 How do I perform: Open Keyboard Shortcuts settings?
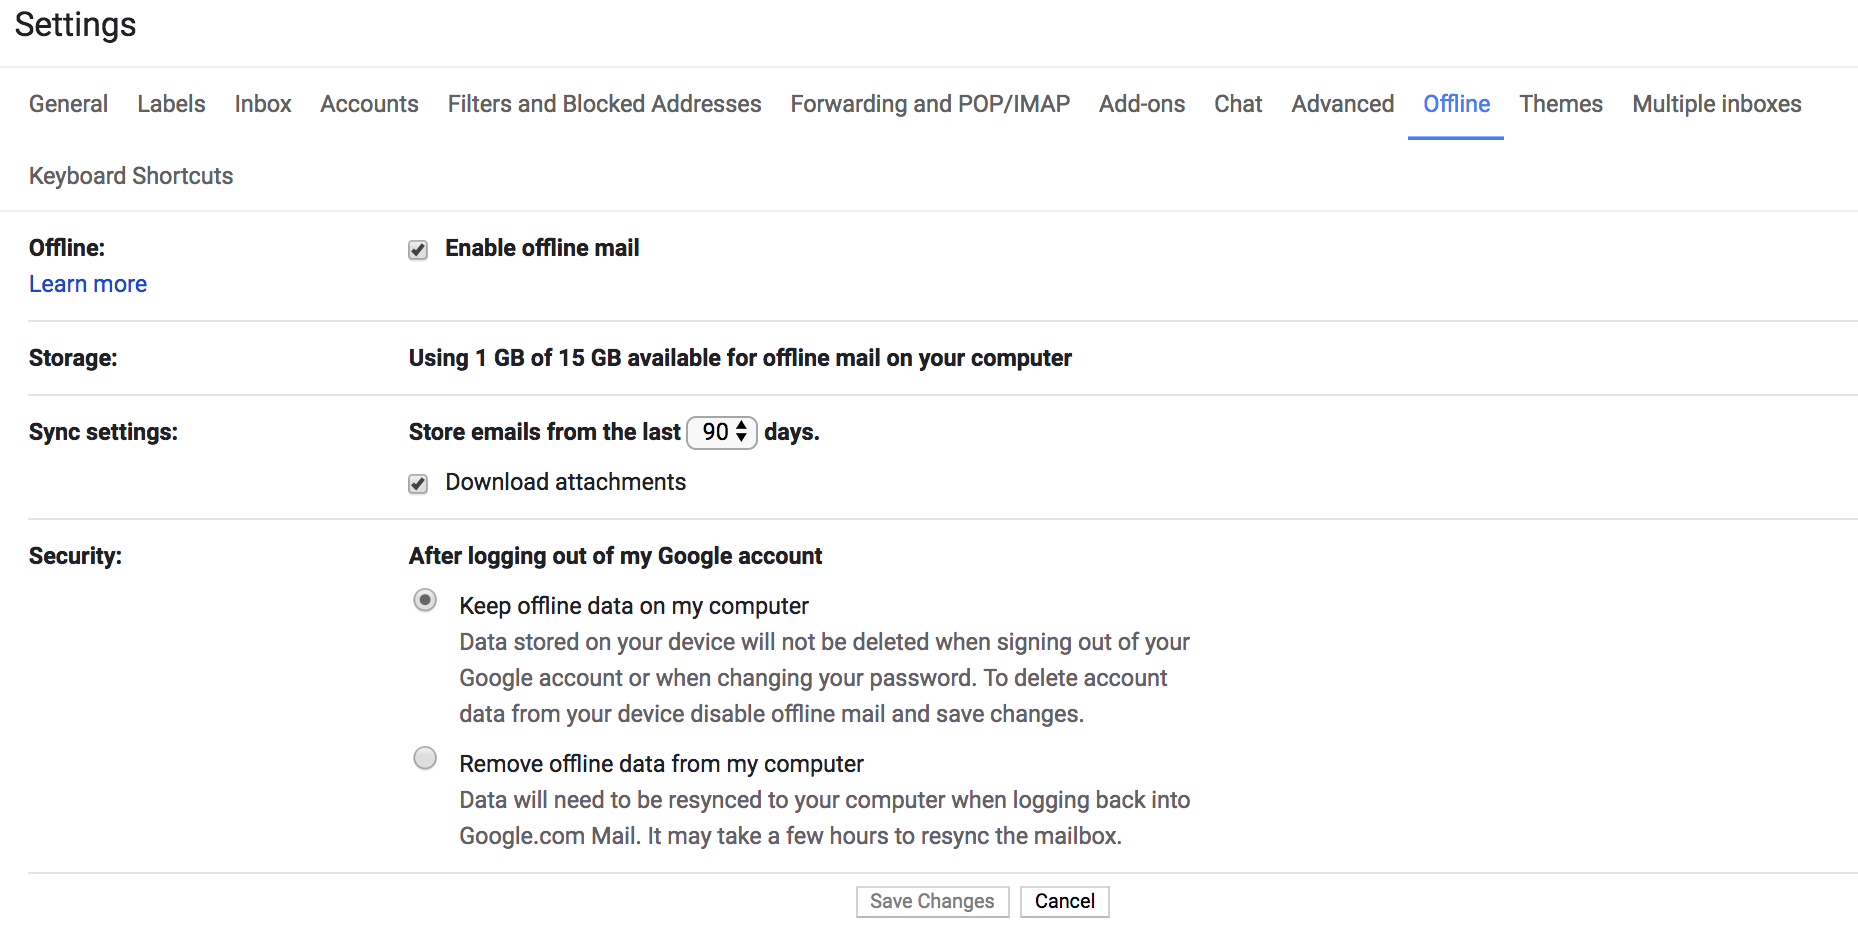pyautogui.click(x=130, y=175)
